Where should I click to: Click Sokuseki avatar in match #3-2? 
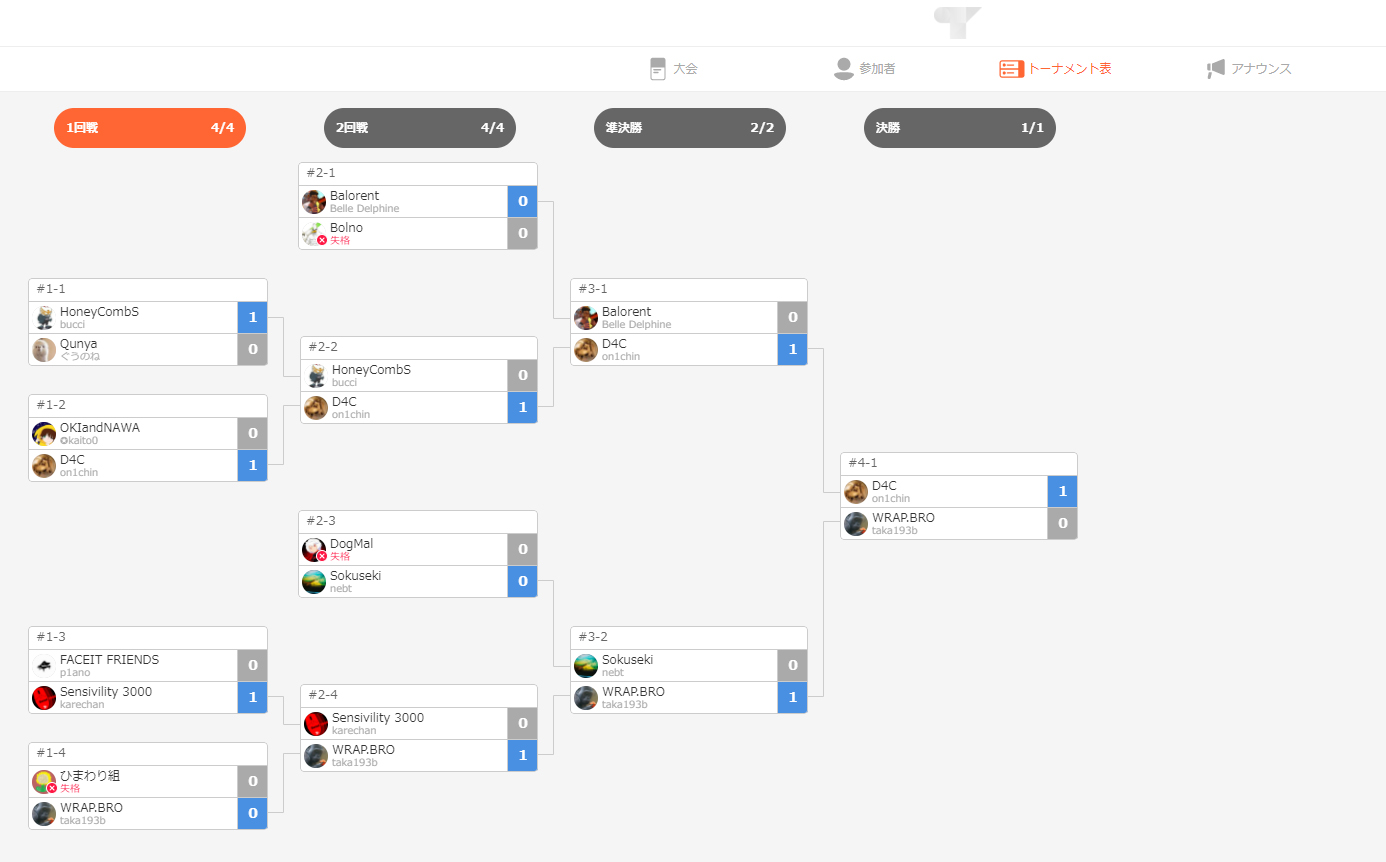[586, 666]
